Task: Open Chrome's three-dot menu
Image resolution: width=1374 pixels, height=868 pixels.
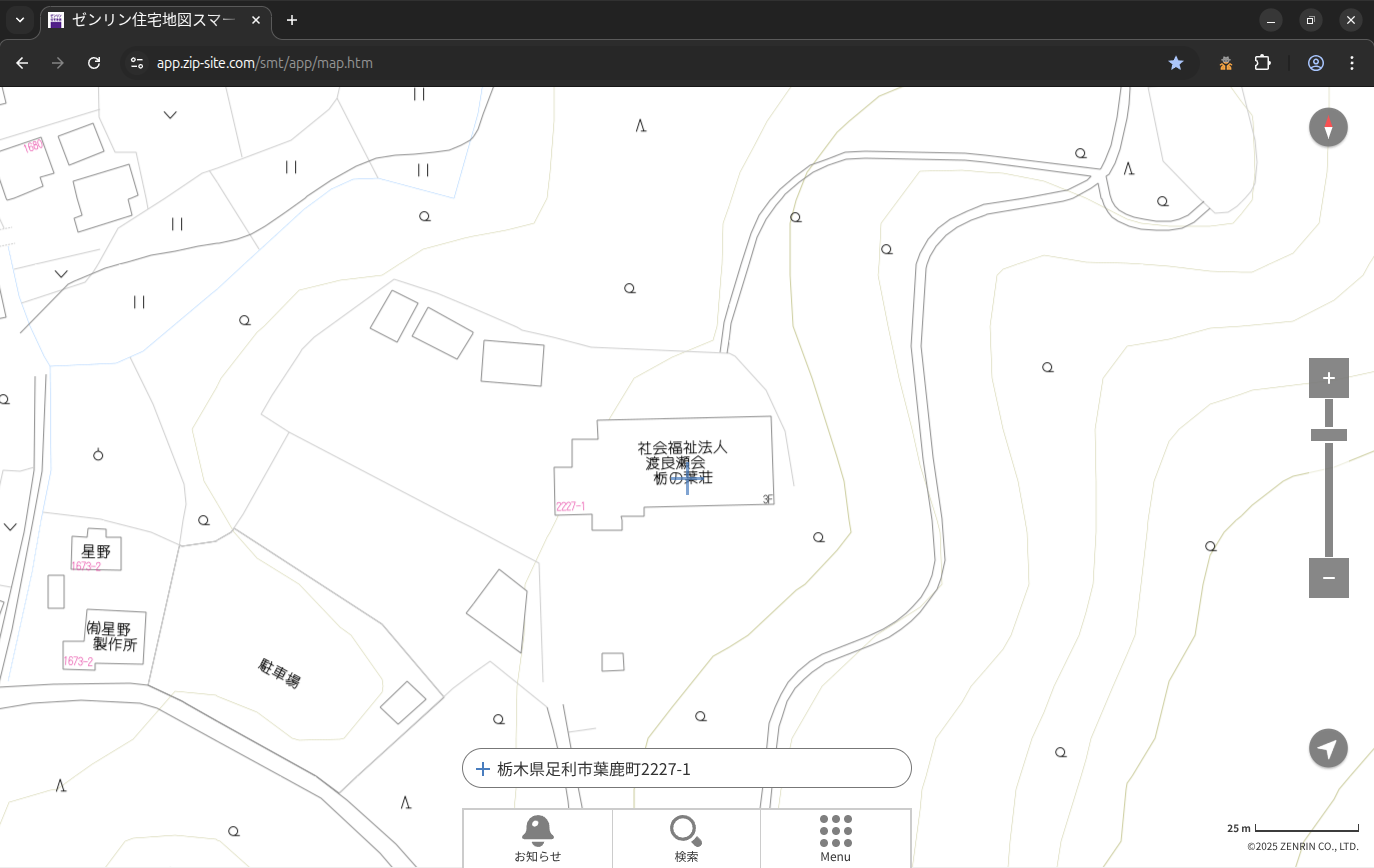Action: click(1352, 63)
